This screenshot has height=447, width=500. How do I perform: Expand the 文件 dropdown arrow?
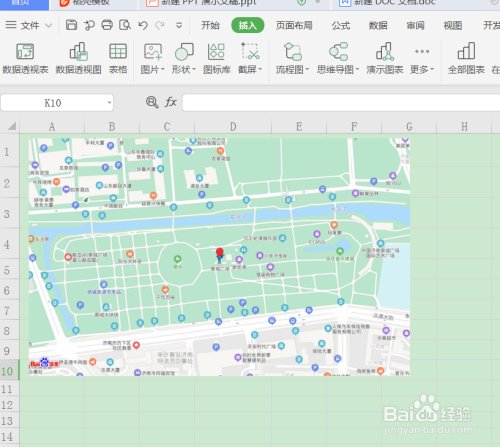click(x=49, y=25)
